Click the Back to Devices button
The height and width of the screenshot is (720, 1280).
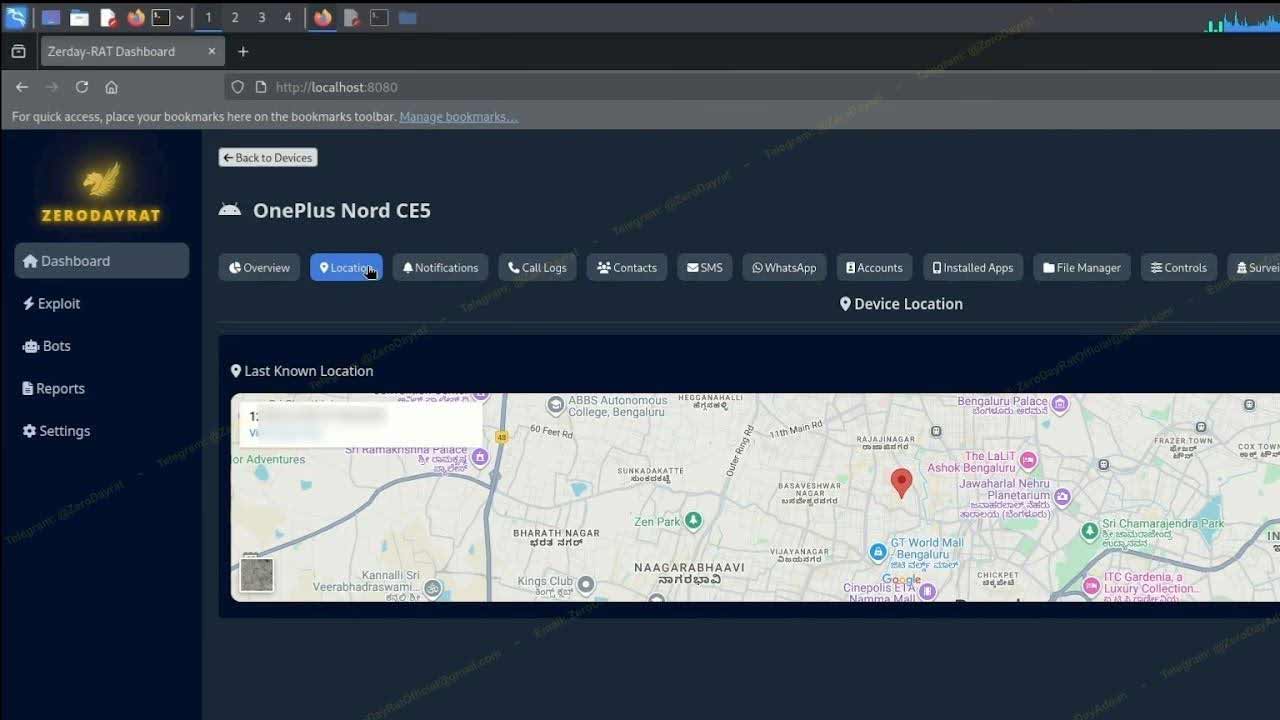point(268,157)
